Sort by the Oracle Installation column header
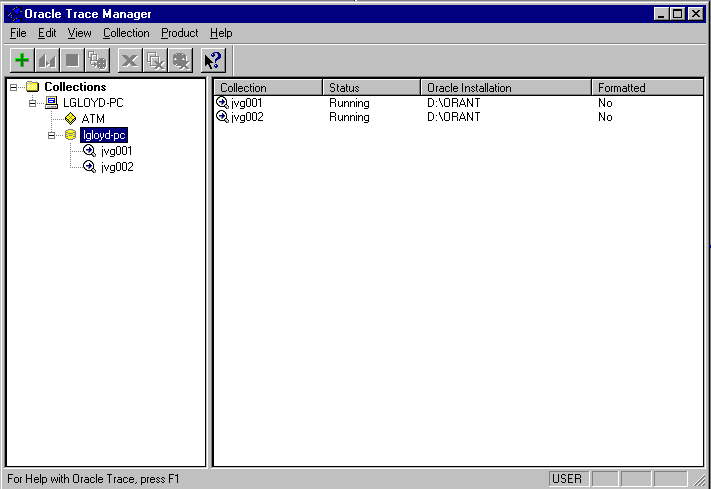Viewport: 711px width, 489px height. tap(506, 88)
